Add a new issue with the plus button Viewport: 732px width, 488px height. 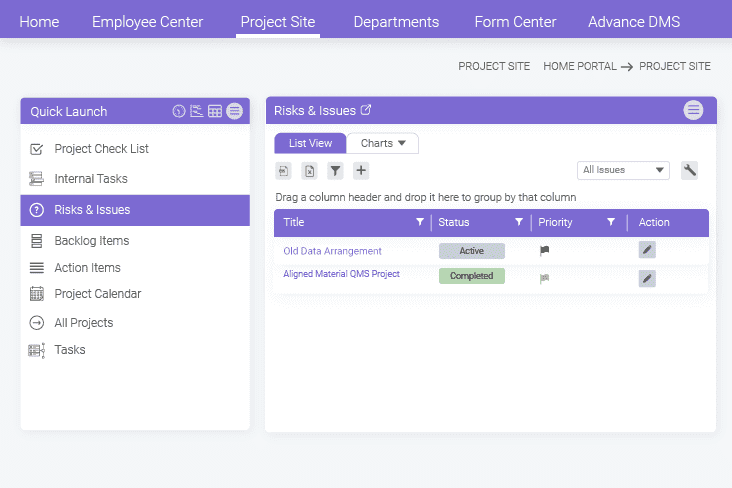(x=361, y=170)
